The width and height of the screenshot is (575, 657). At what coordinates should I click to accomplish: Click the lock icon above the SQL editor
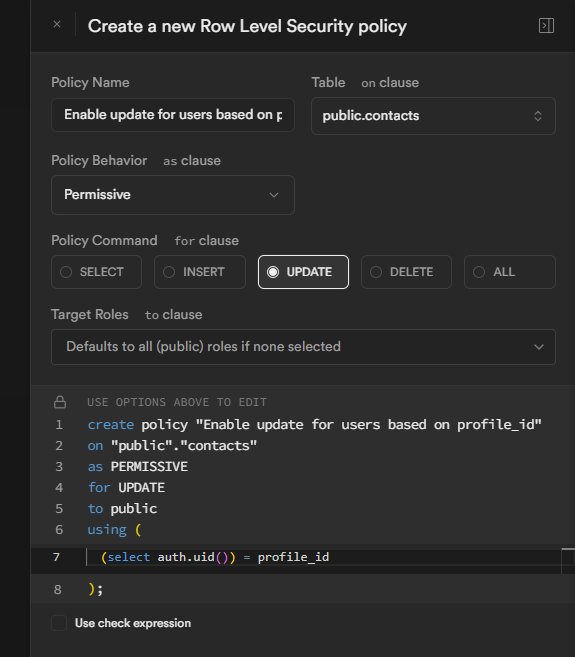pos(60,402)
